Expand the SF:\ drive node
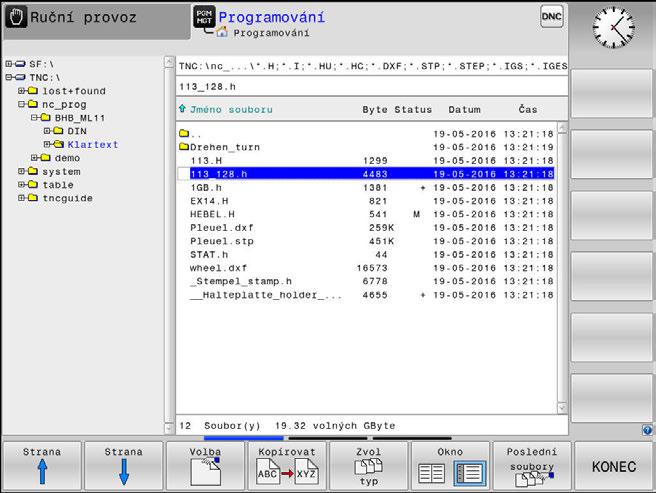Viewport: 656px width, 493px height. coord(9,64)
